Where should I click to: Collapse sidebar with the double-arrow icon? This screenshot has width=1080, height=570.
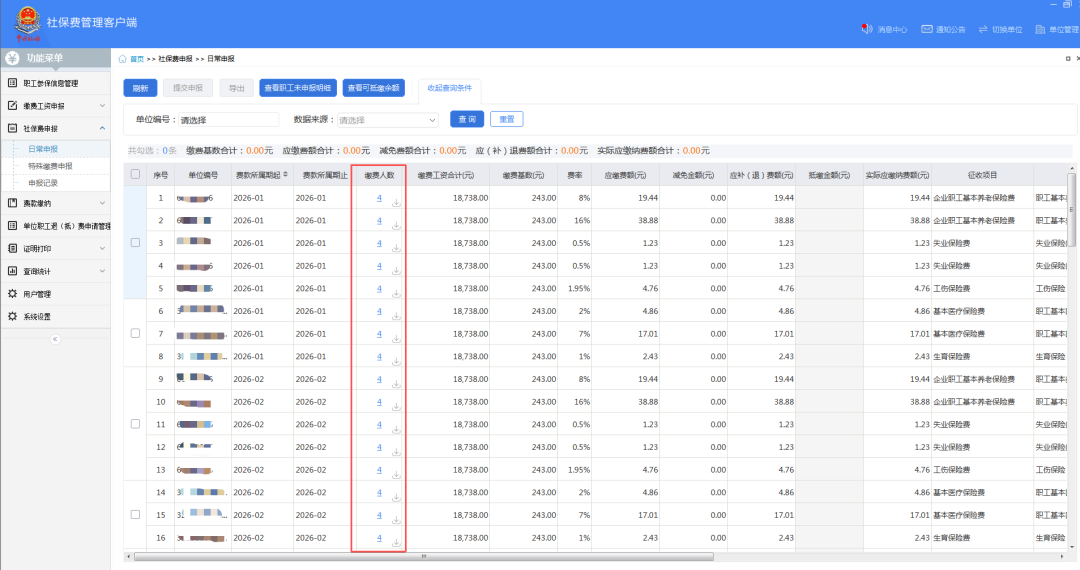pyautogui.click(x=55, y=339)
